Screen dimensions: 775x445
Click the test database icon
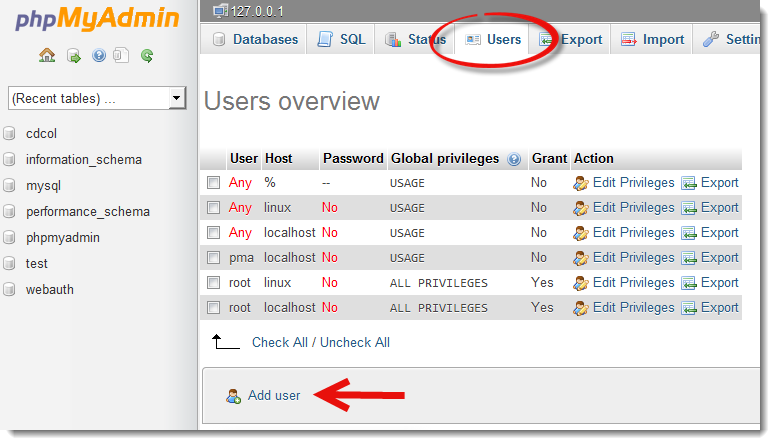tap(9, 263)
